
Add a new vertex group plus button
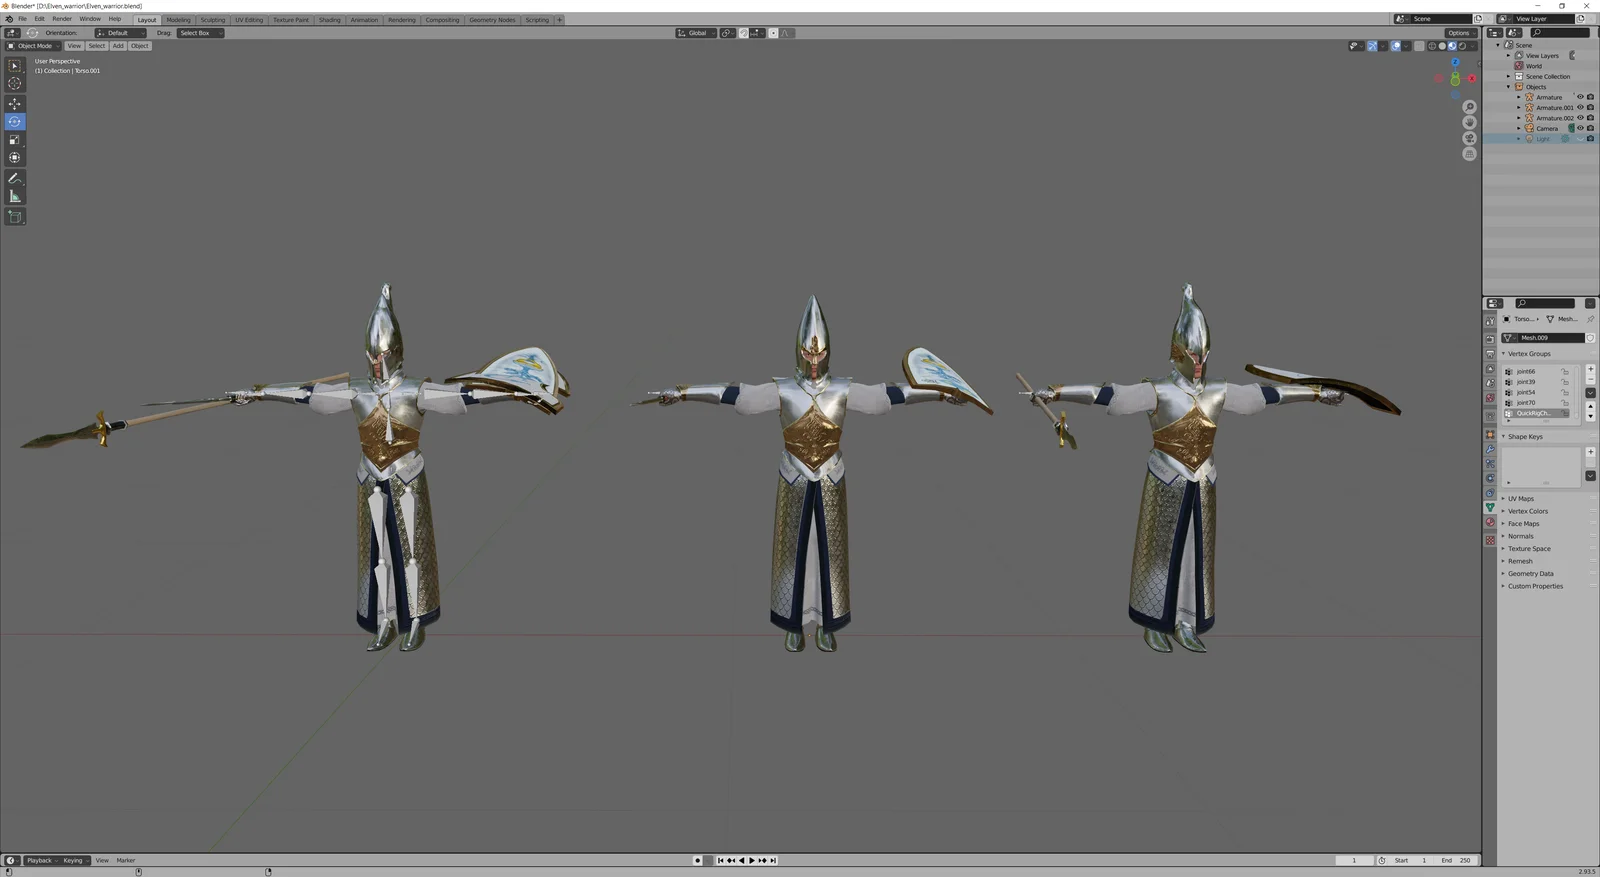coord(1590,369)
